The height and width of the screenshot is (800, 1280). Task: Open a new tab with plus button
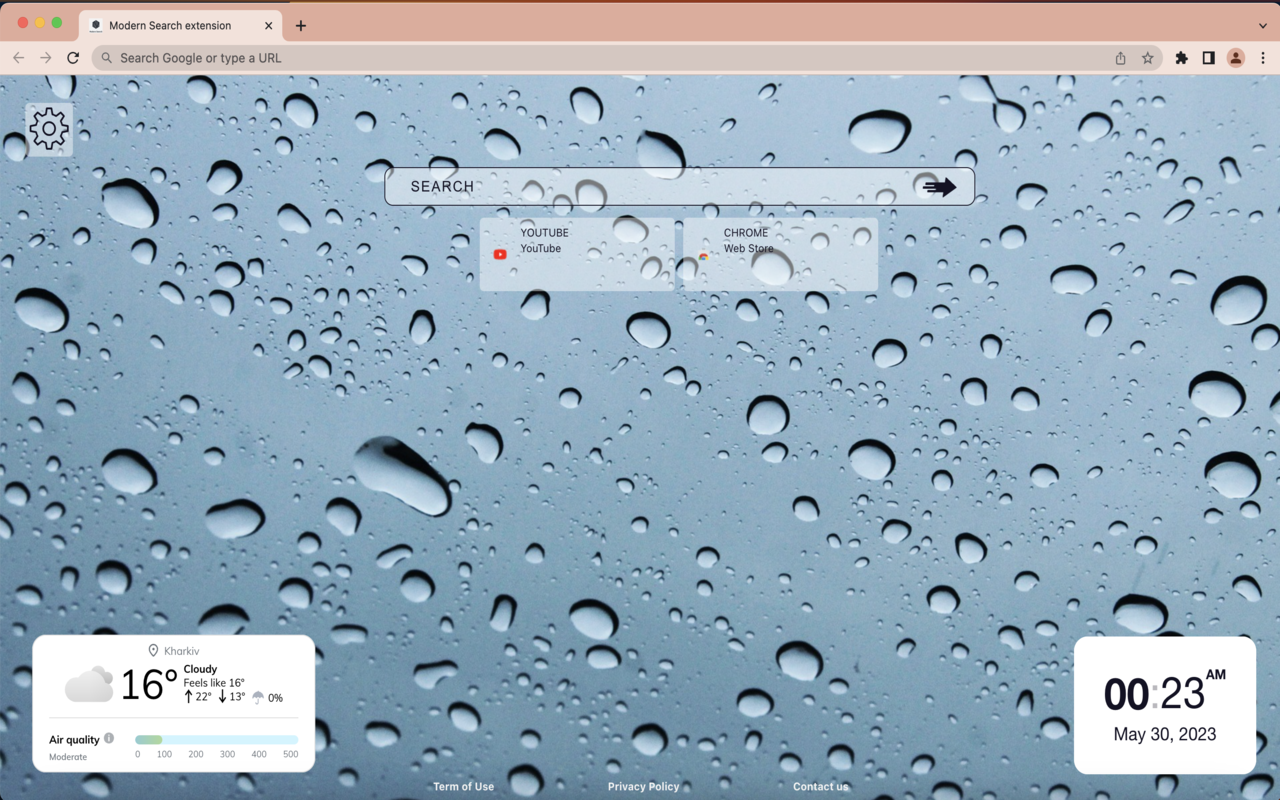[301, 26]
